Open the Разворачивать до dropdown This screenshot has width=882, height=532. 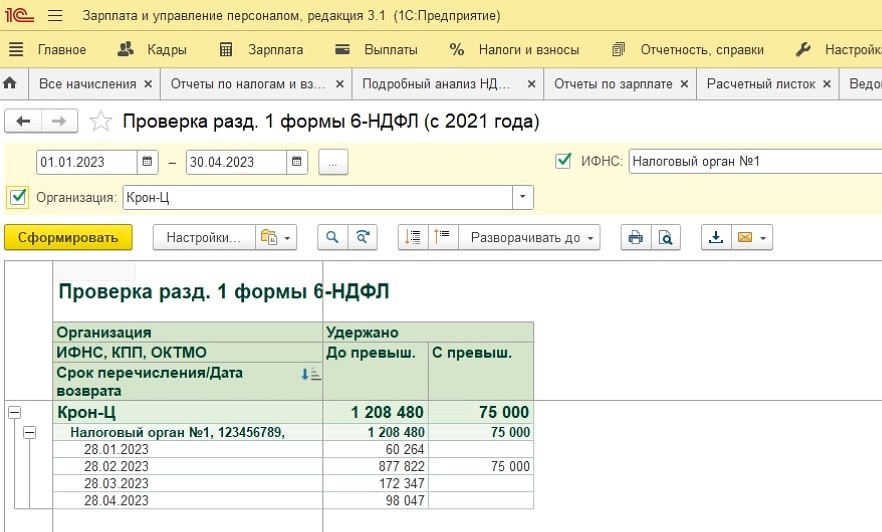[529, 237]
